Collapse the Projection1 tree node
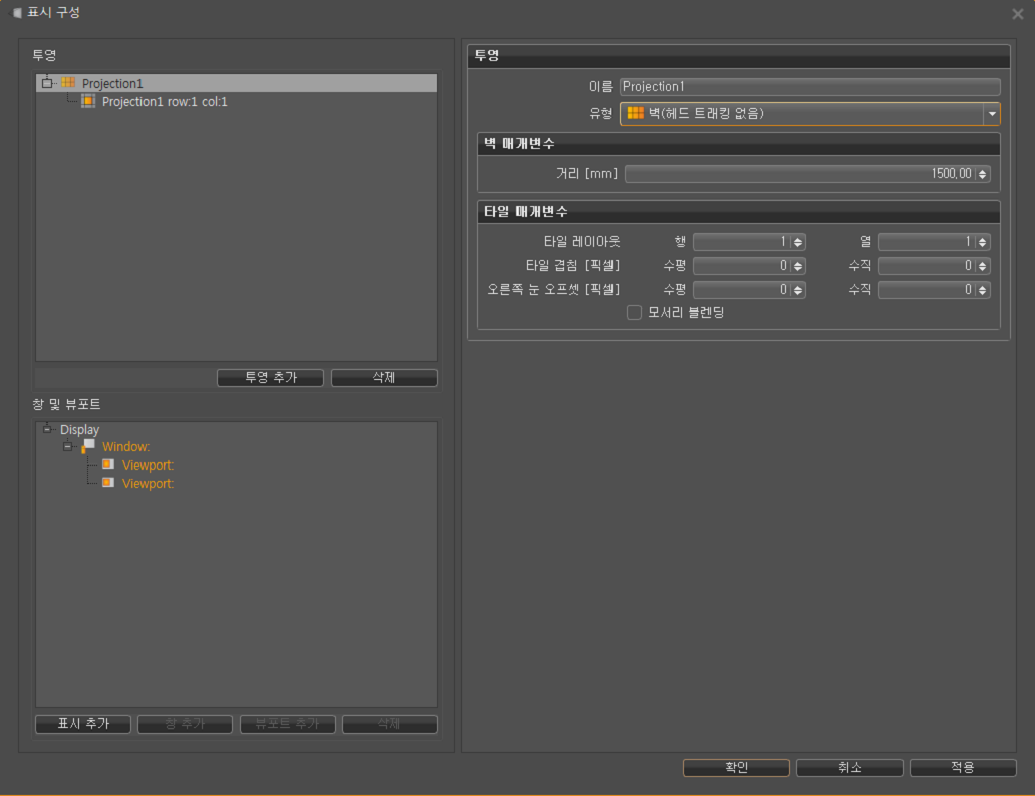 [47, 83]
